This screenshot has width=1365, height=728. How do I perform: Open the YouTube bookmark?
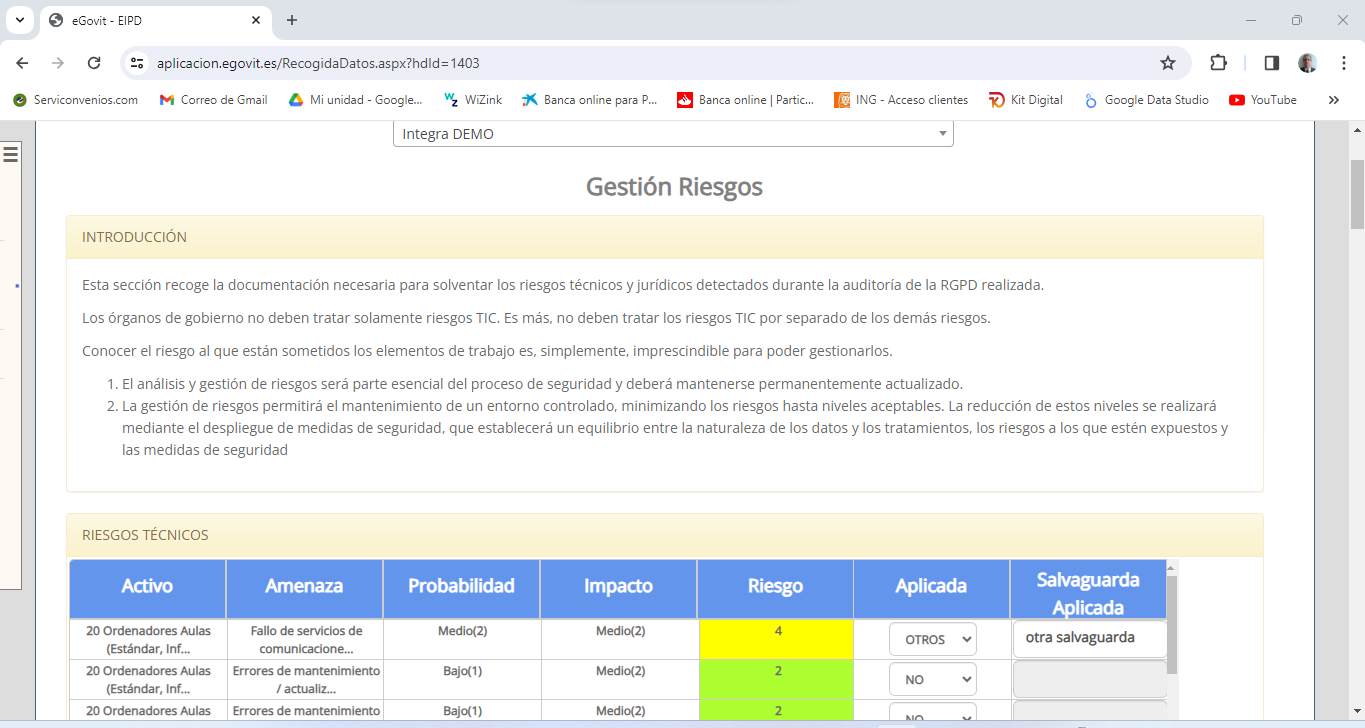1263,100
